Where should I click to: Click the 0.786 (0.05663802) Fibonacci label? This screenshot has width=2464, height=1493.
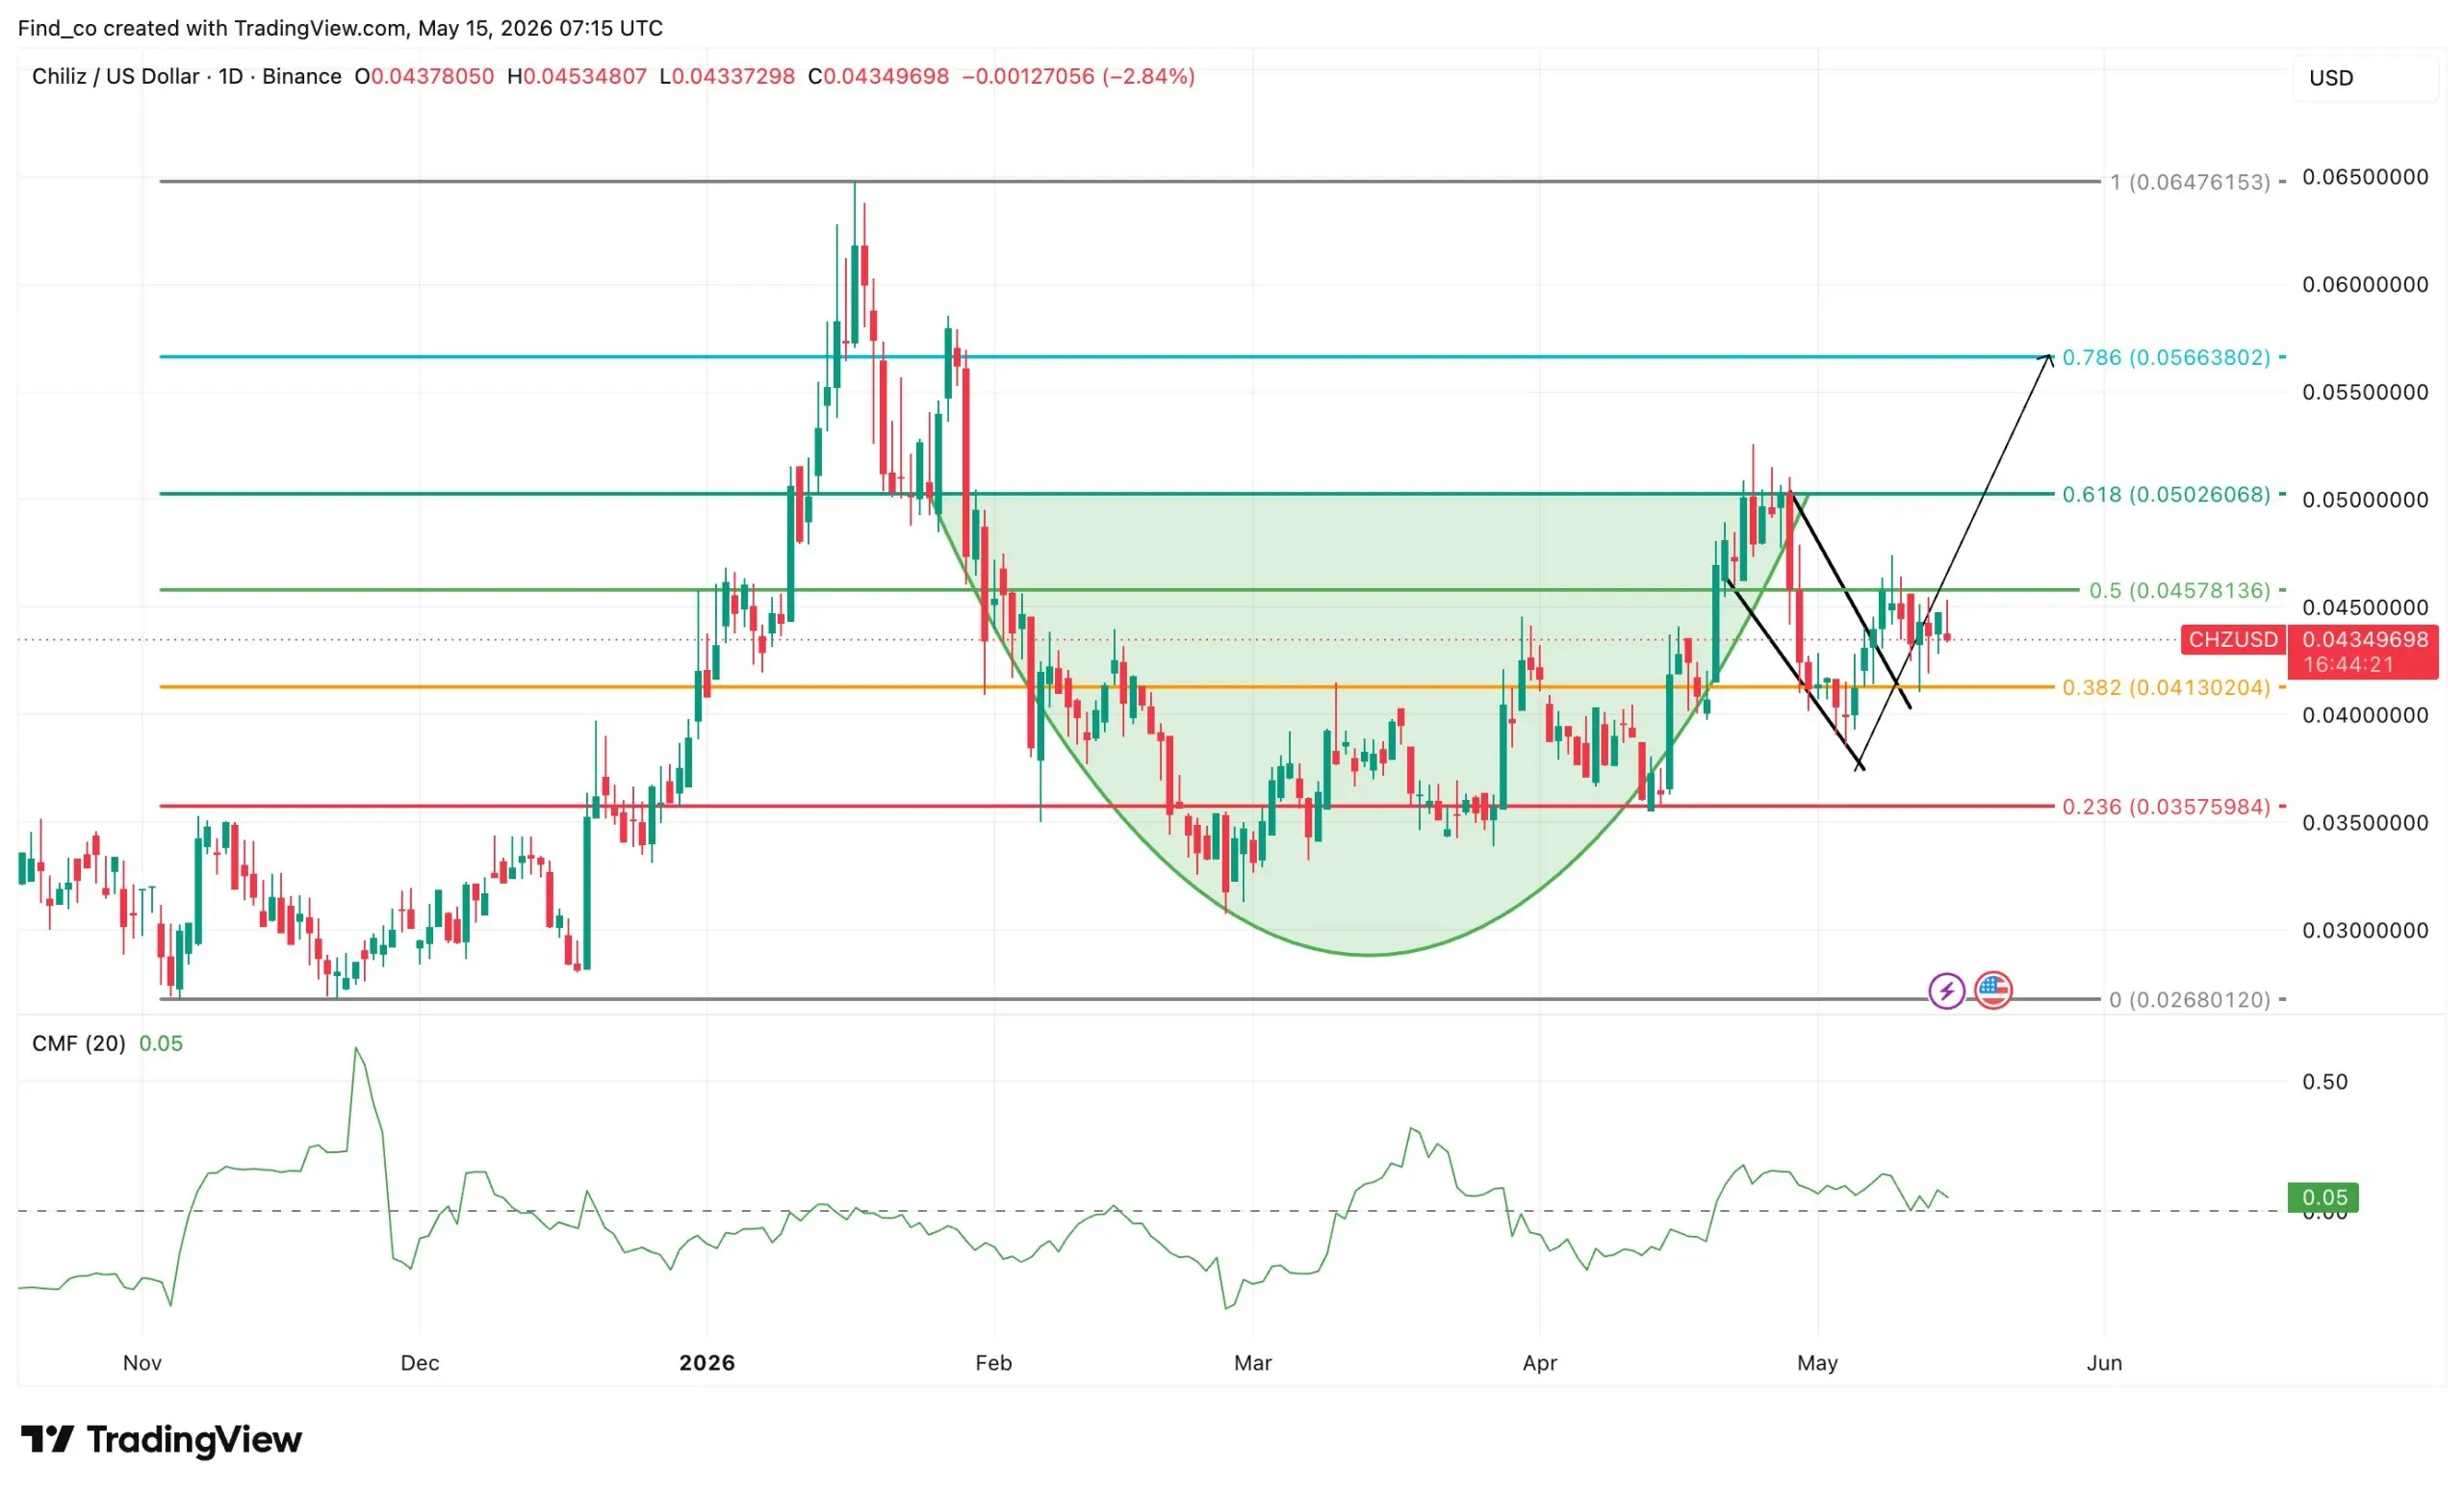click(x=2166, y=357)
